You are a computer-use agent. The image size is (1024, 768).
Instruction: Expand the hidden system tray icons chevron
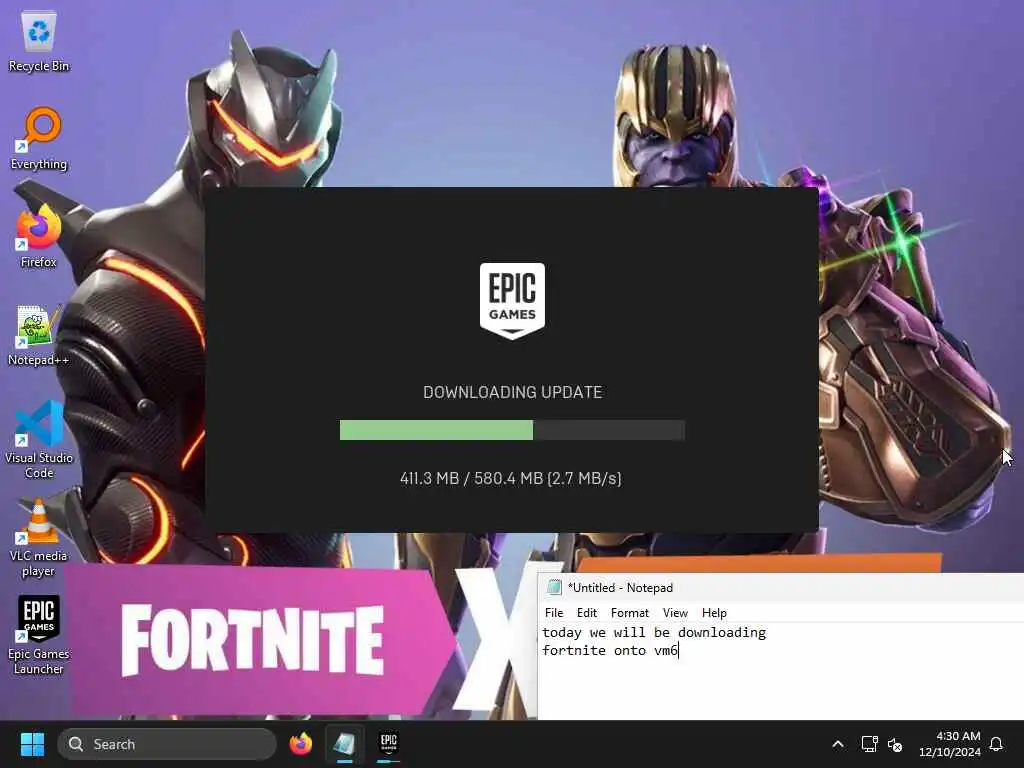tap(838, 744)
